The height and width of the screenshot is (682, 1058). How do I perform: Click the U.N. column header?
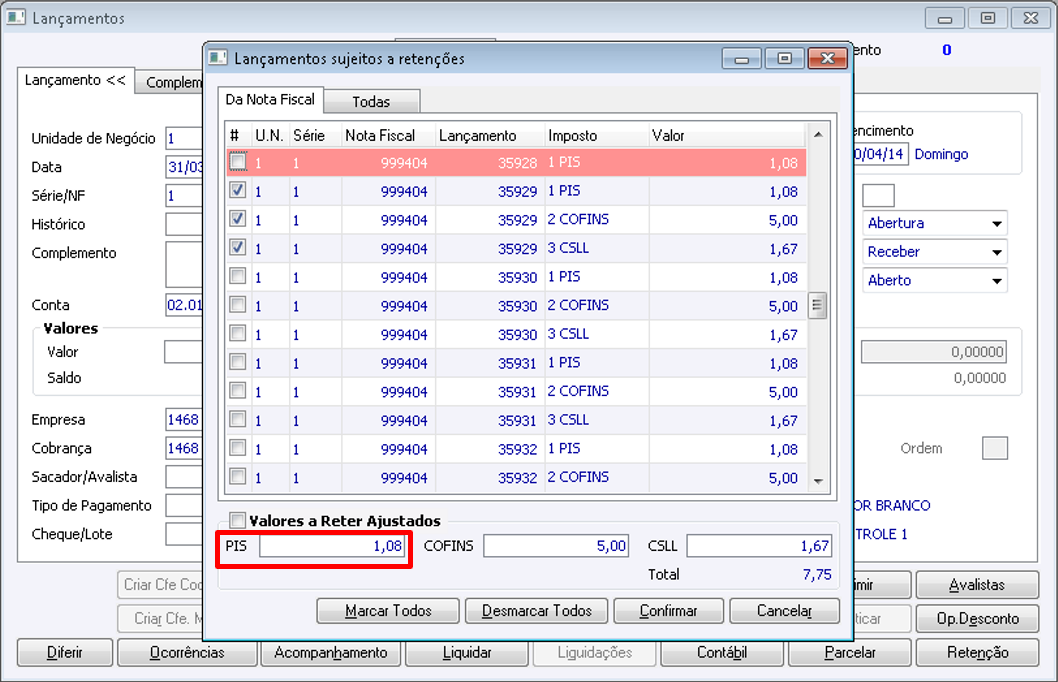tap(269, 136)
